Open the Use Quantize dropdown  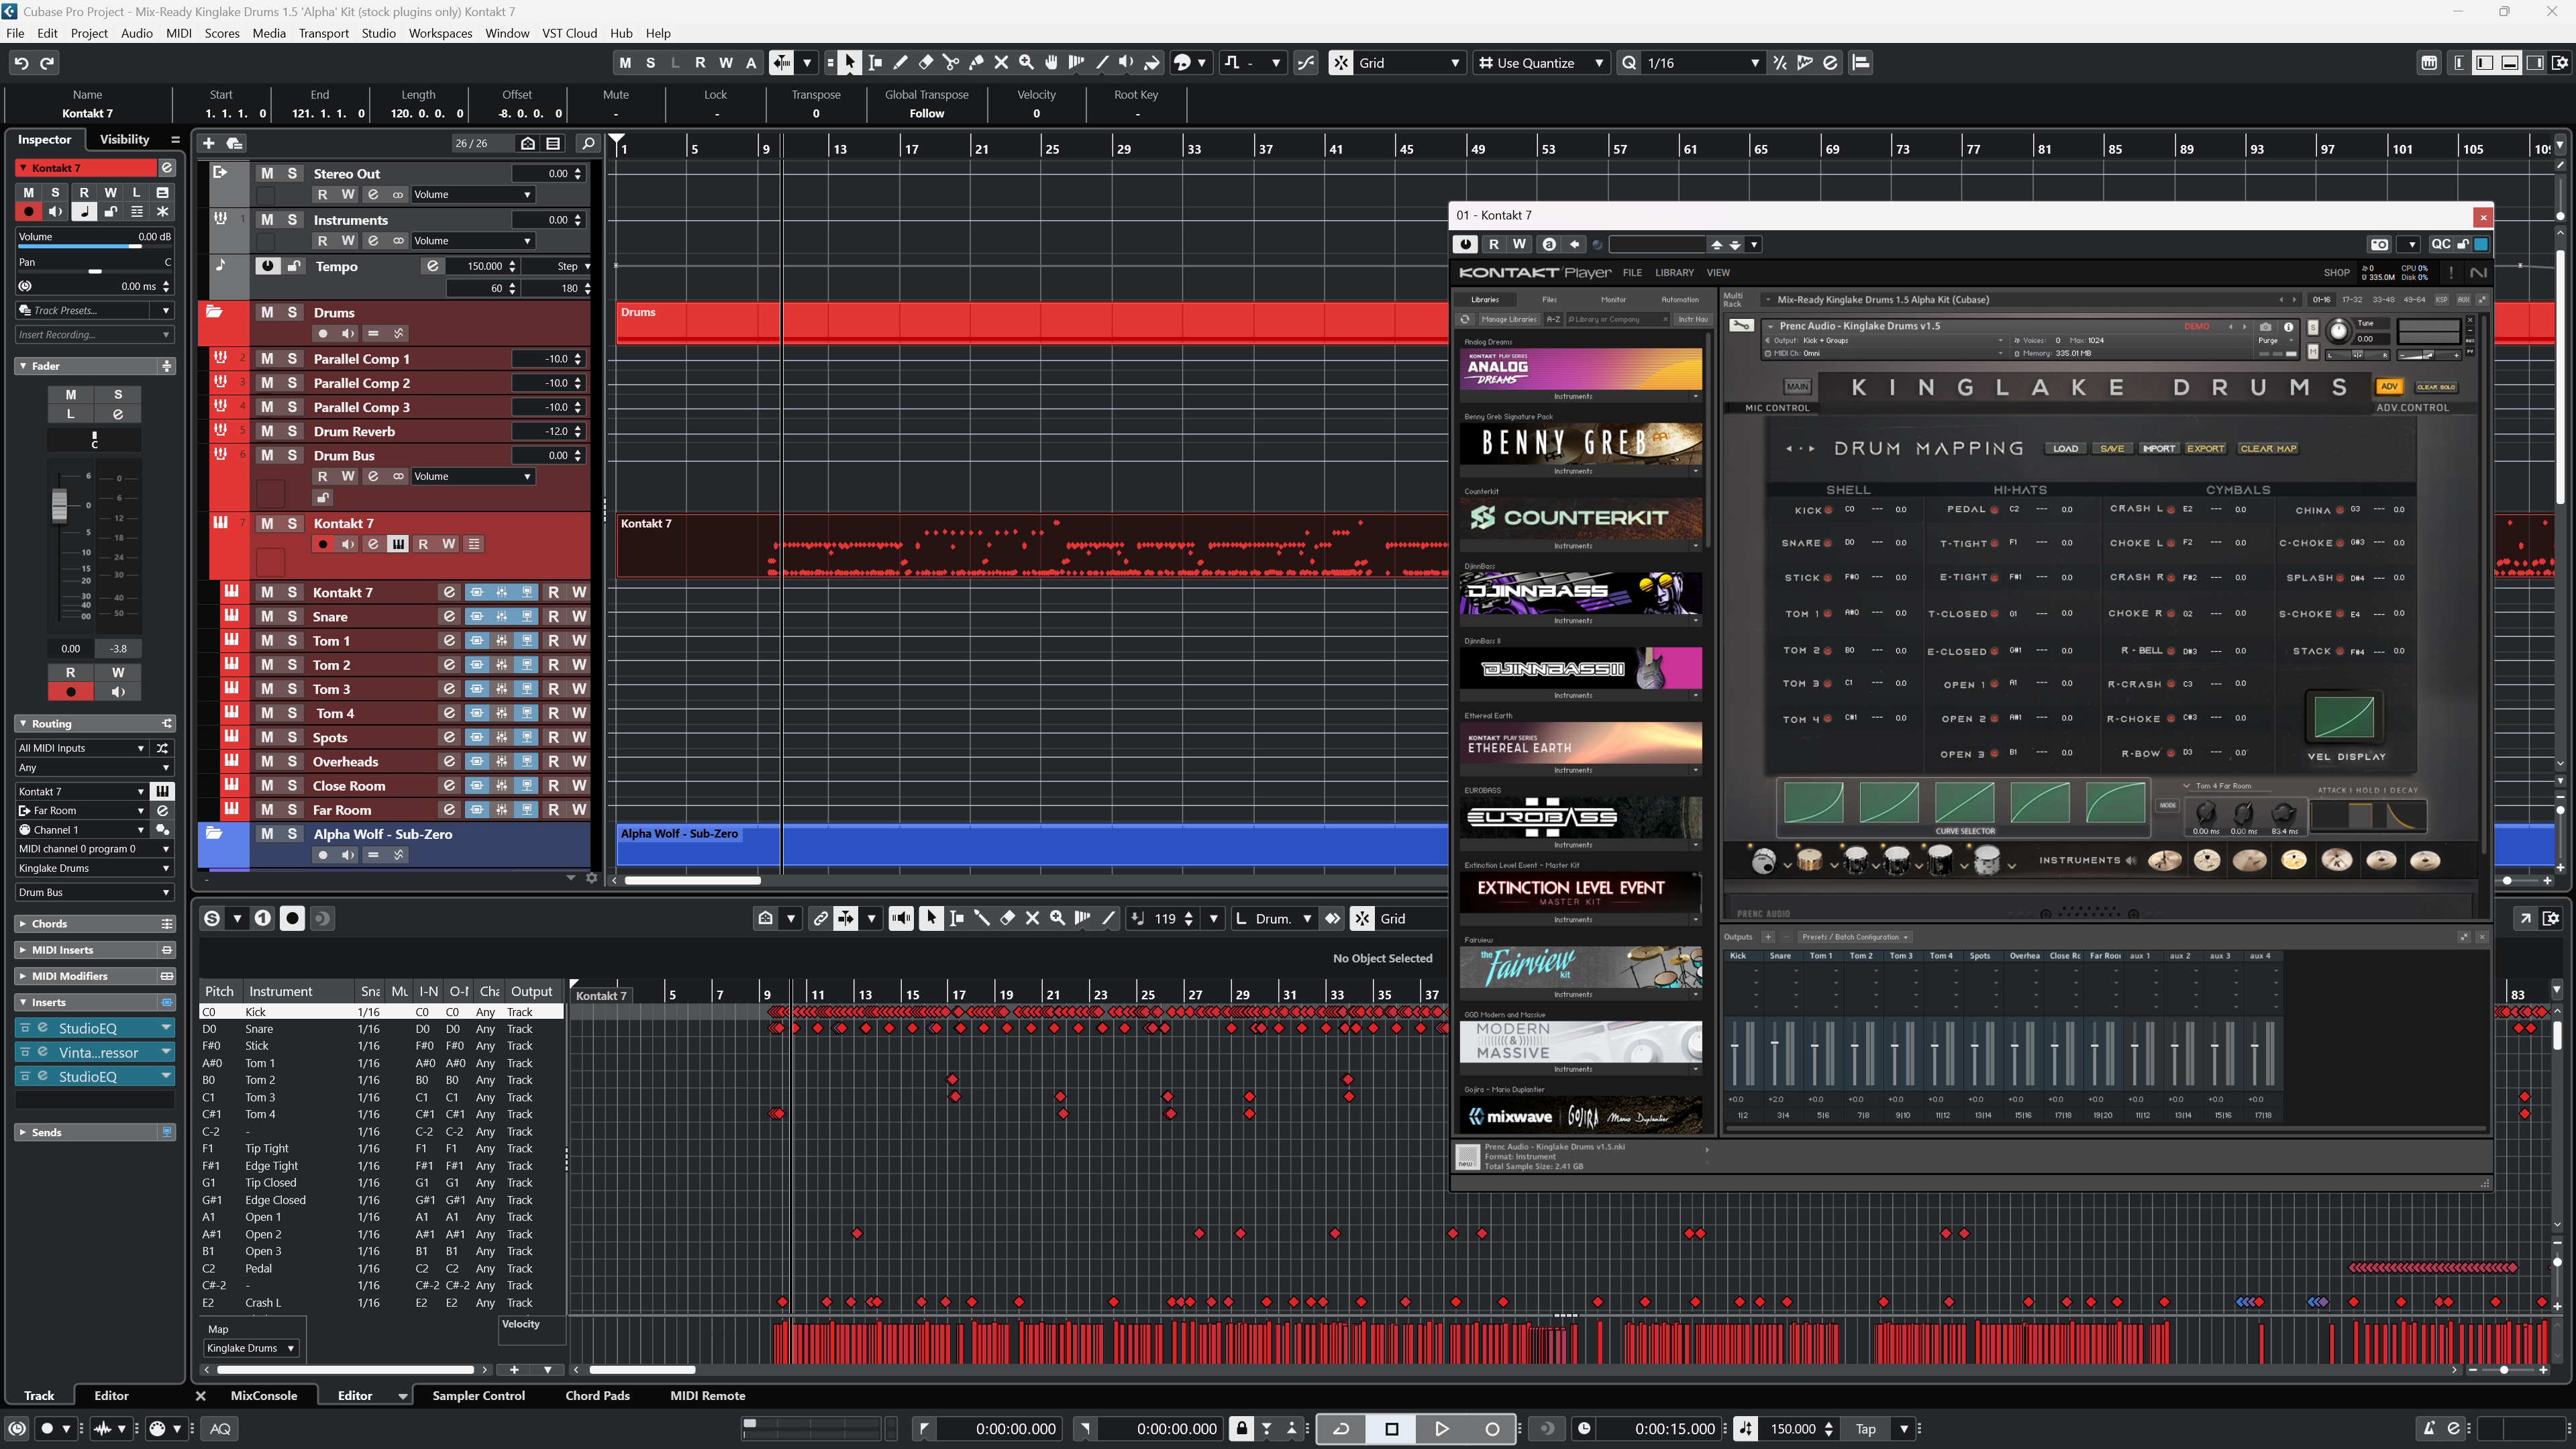1541,62
